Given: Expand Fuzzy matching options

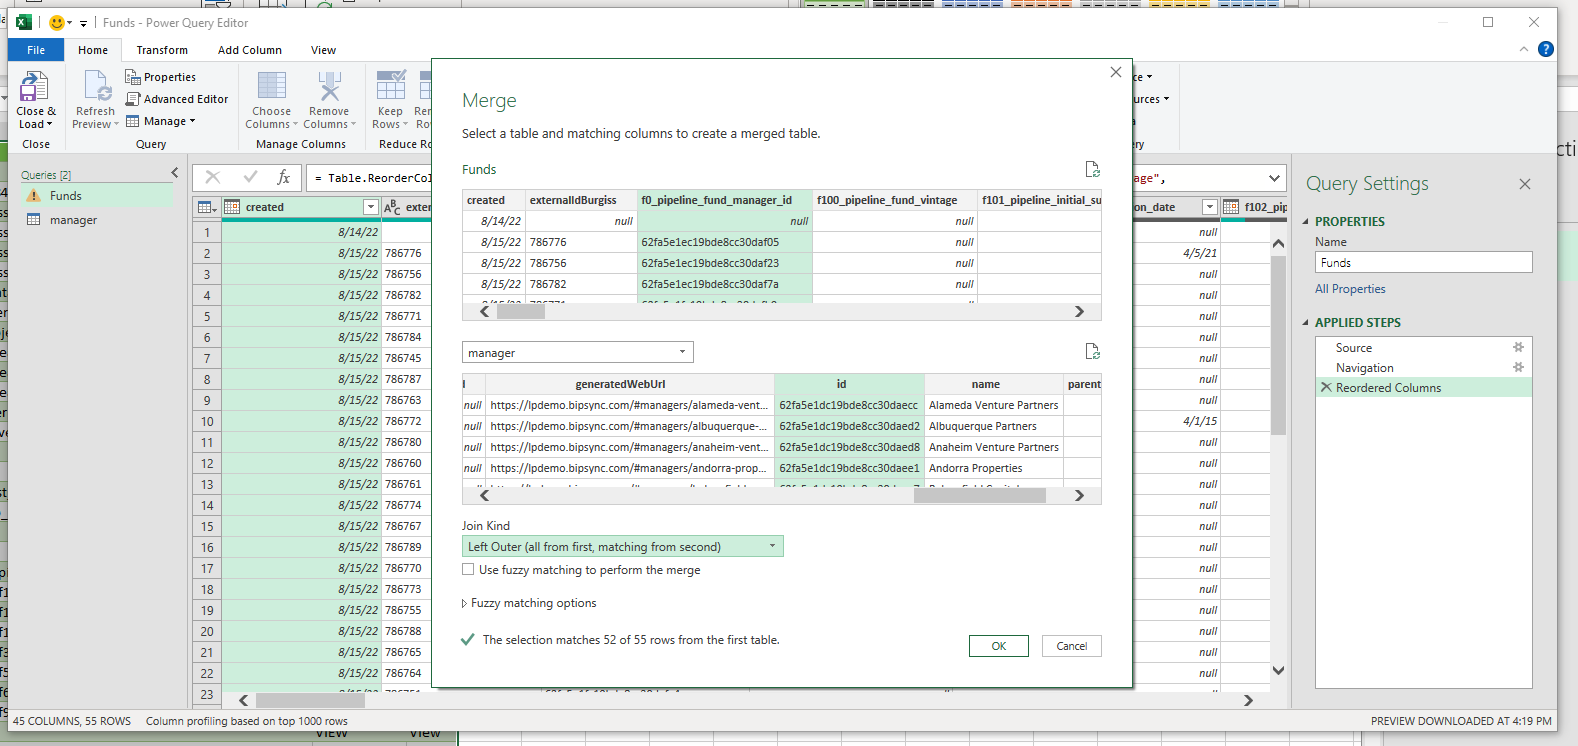Looking at the screenshot, I should click(x=464, y=603).
